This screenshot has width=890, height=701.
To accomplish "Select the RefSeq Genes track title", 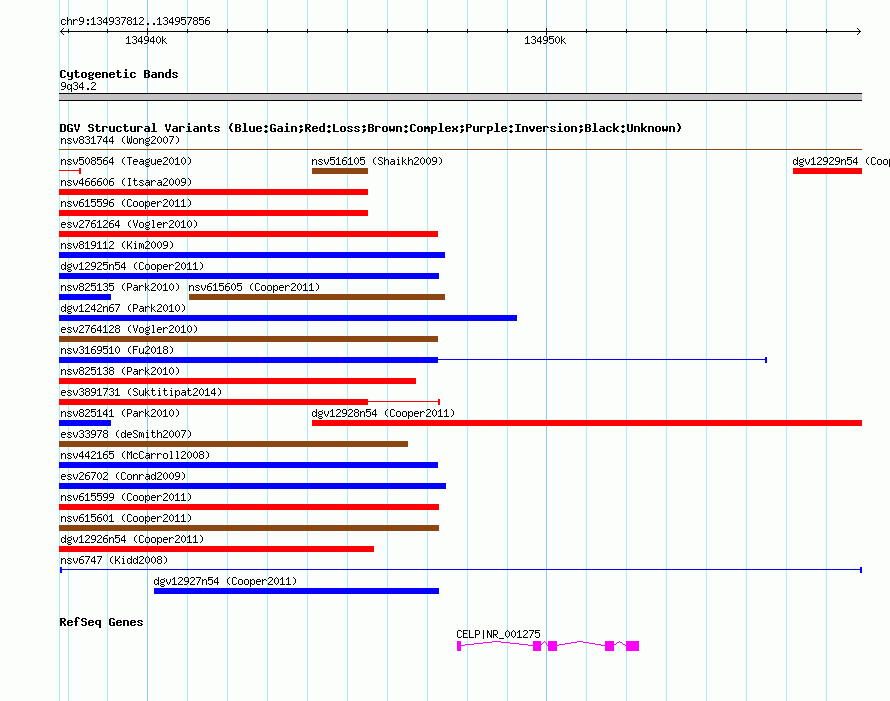I will [x=101, y=622].
